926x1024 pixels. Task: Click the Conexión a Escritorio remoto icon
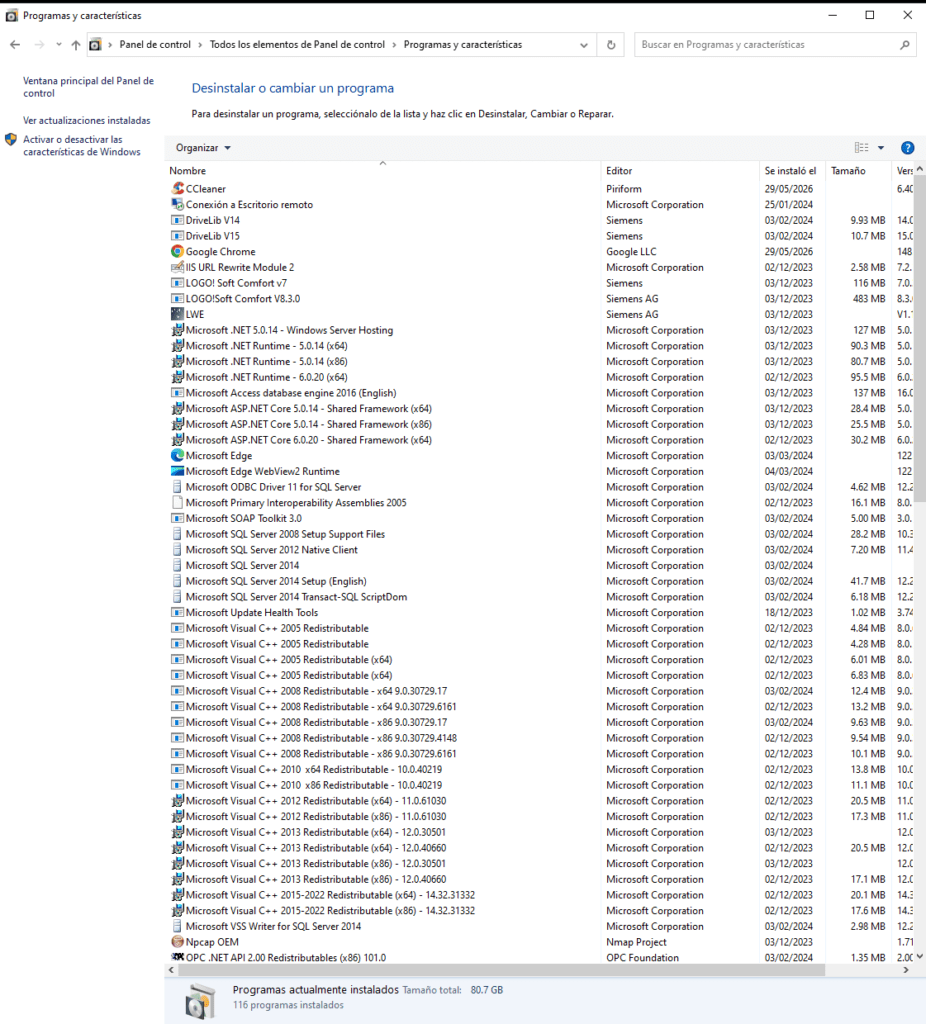tap(177, 204)
